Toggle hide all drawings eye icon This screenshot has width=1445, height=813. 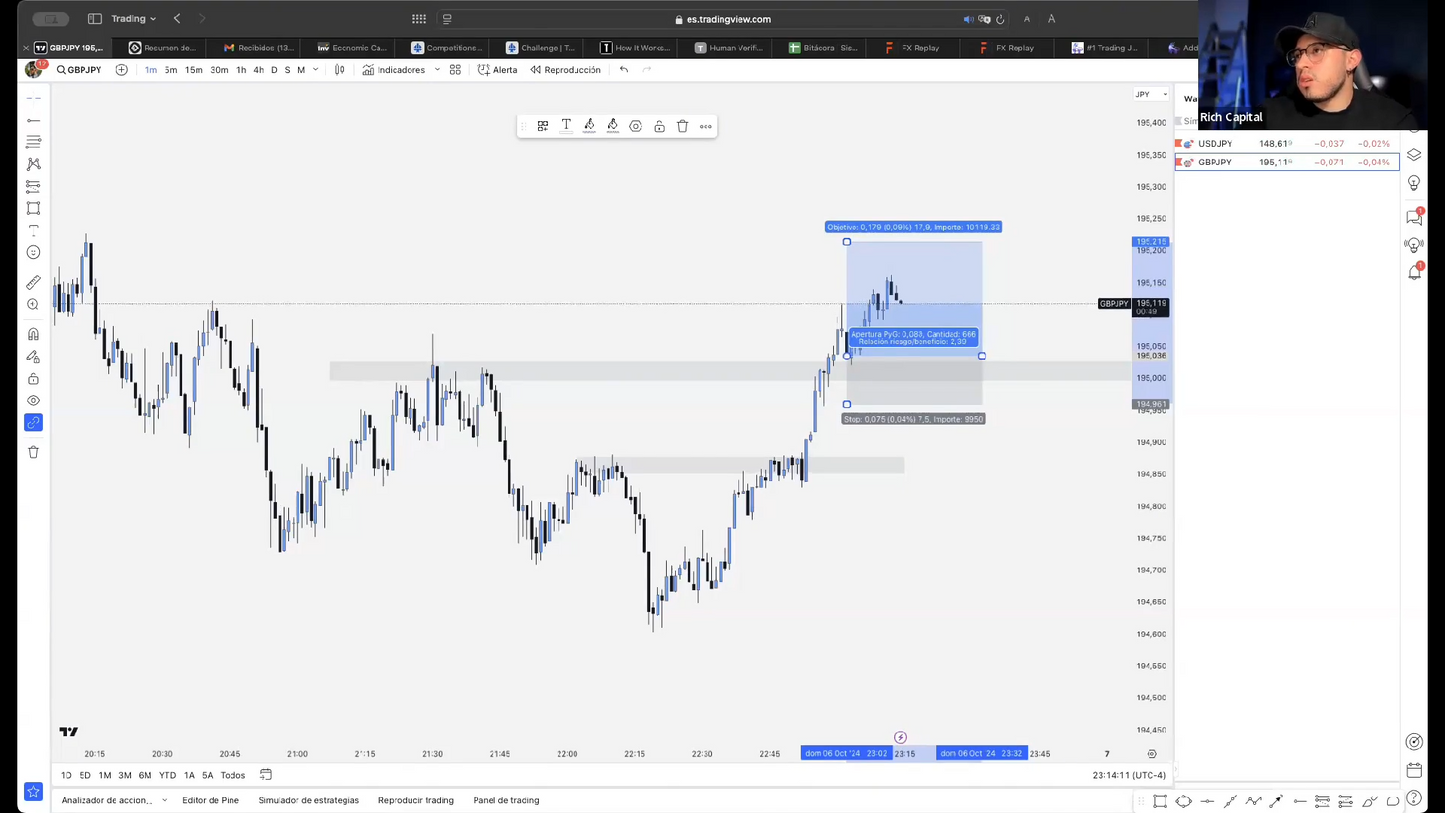[33, 401]
